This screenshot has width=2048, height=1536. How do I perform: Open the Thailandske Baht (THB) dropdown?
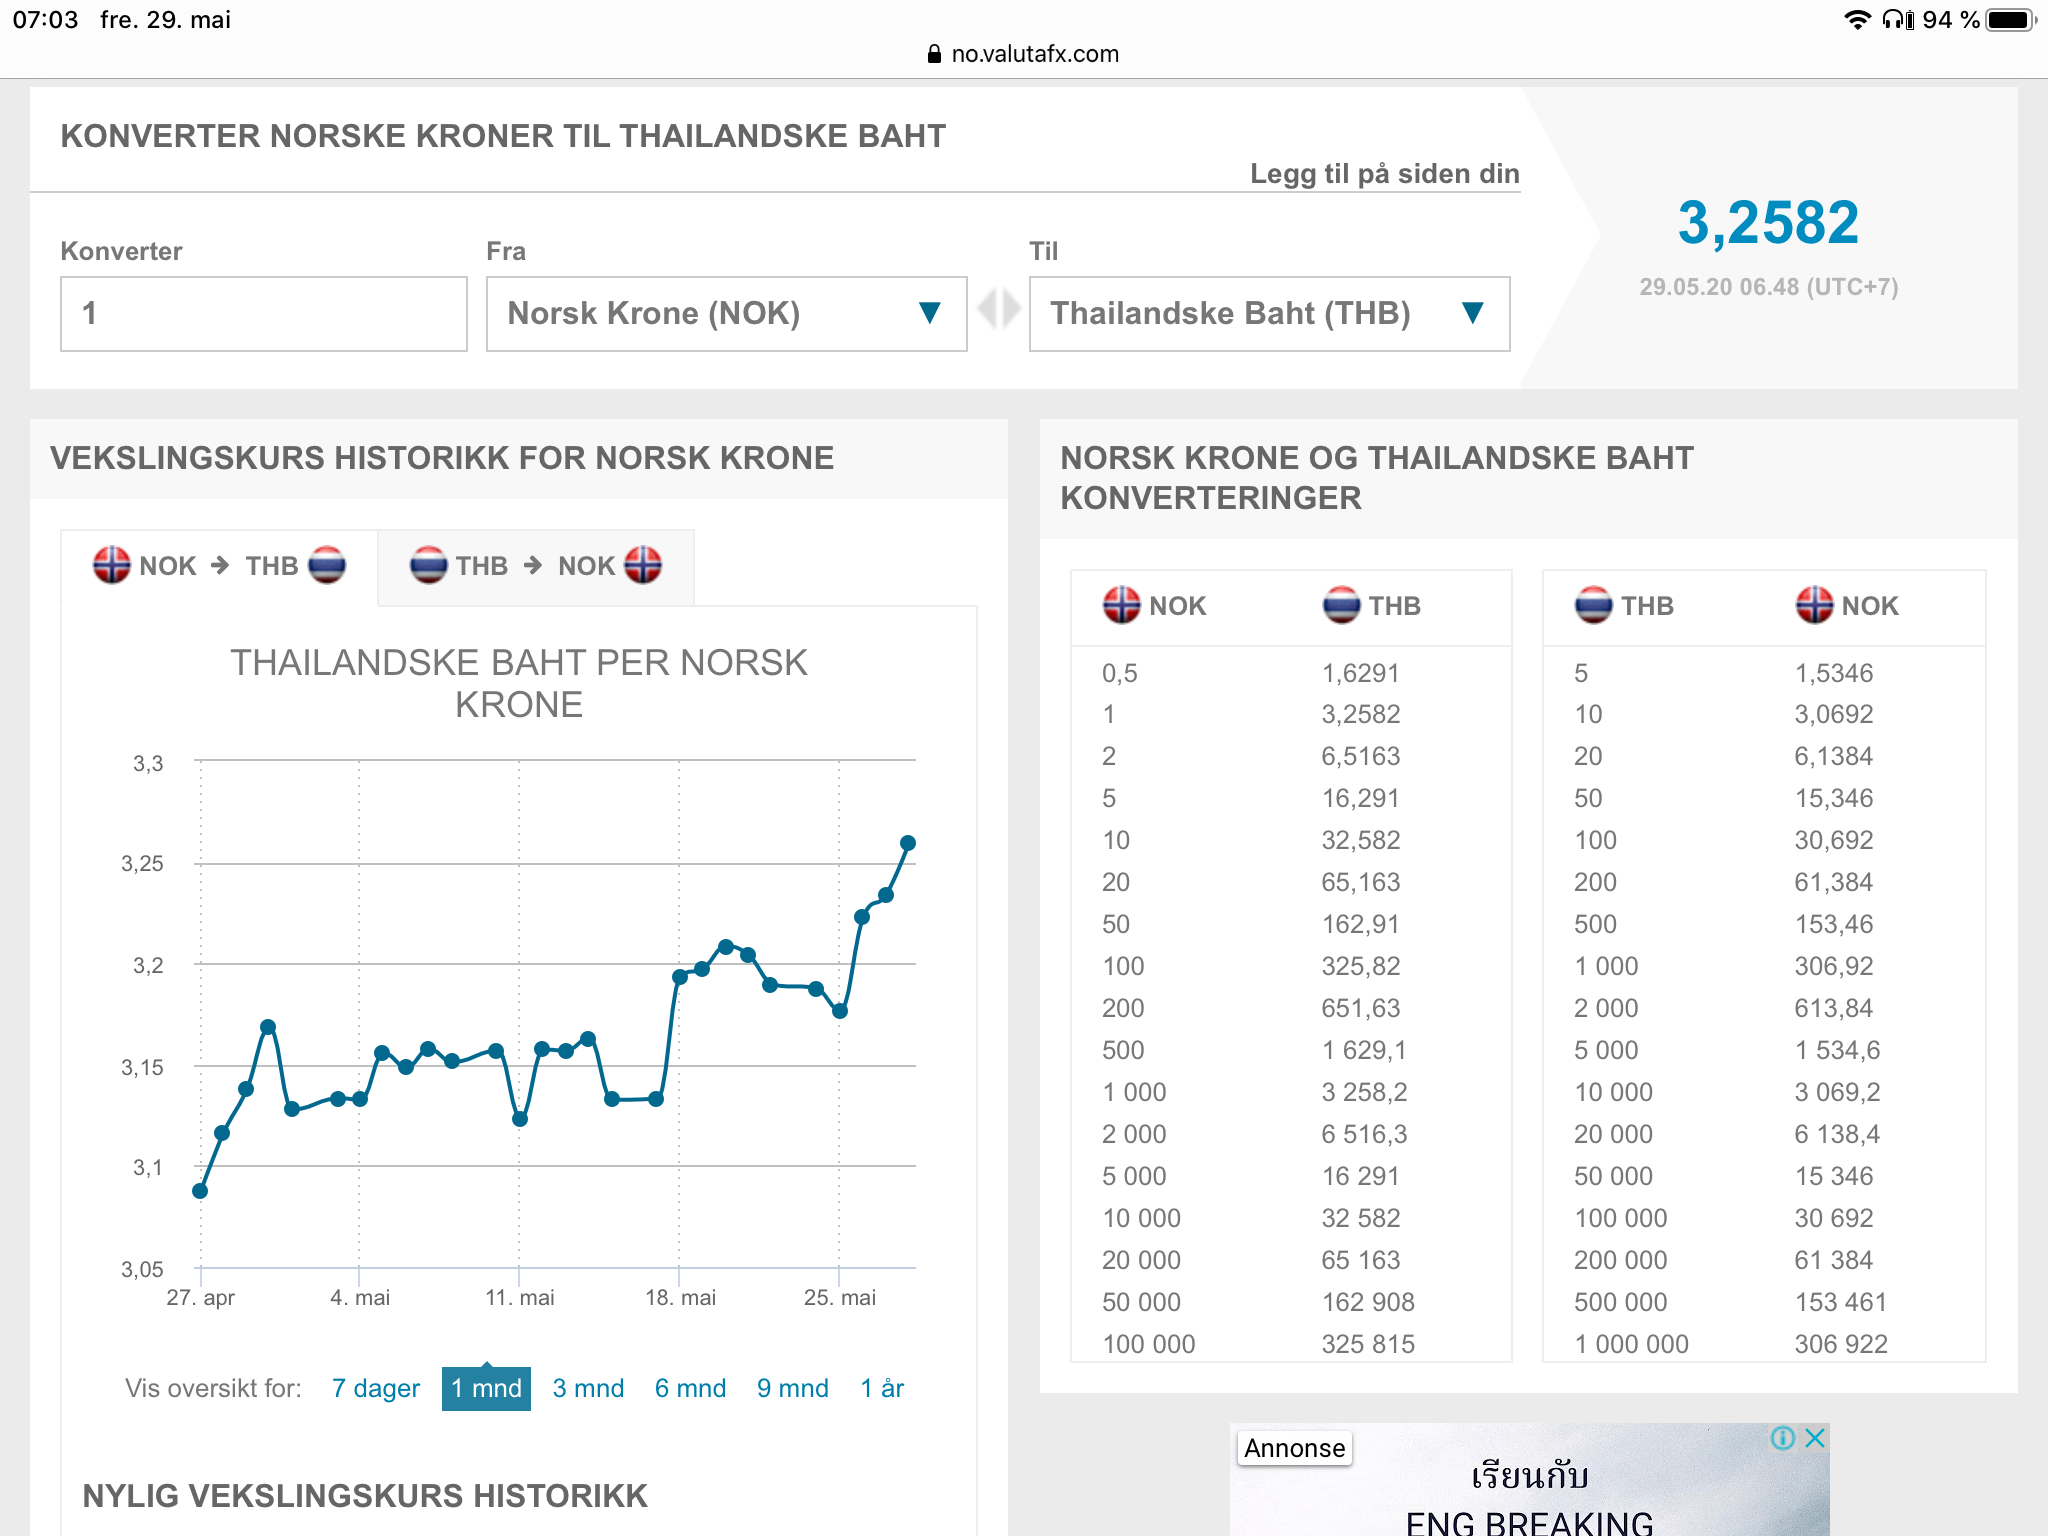pos(1269,314)
